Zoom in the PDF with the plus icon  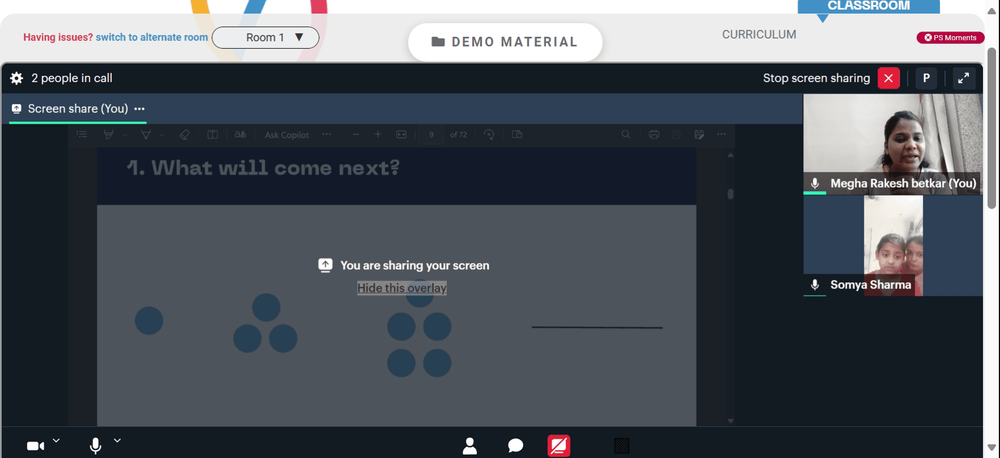point(378,135)
